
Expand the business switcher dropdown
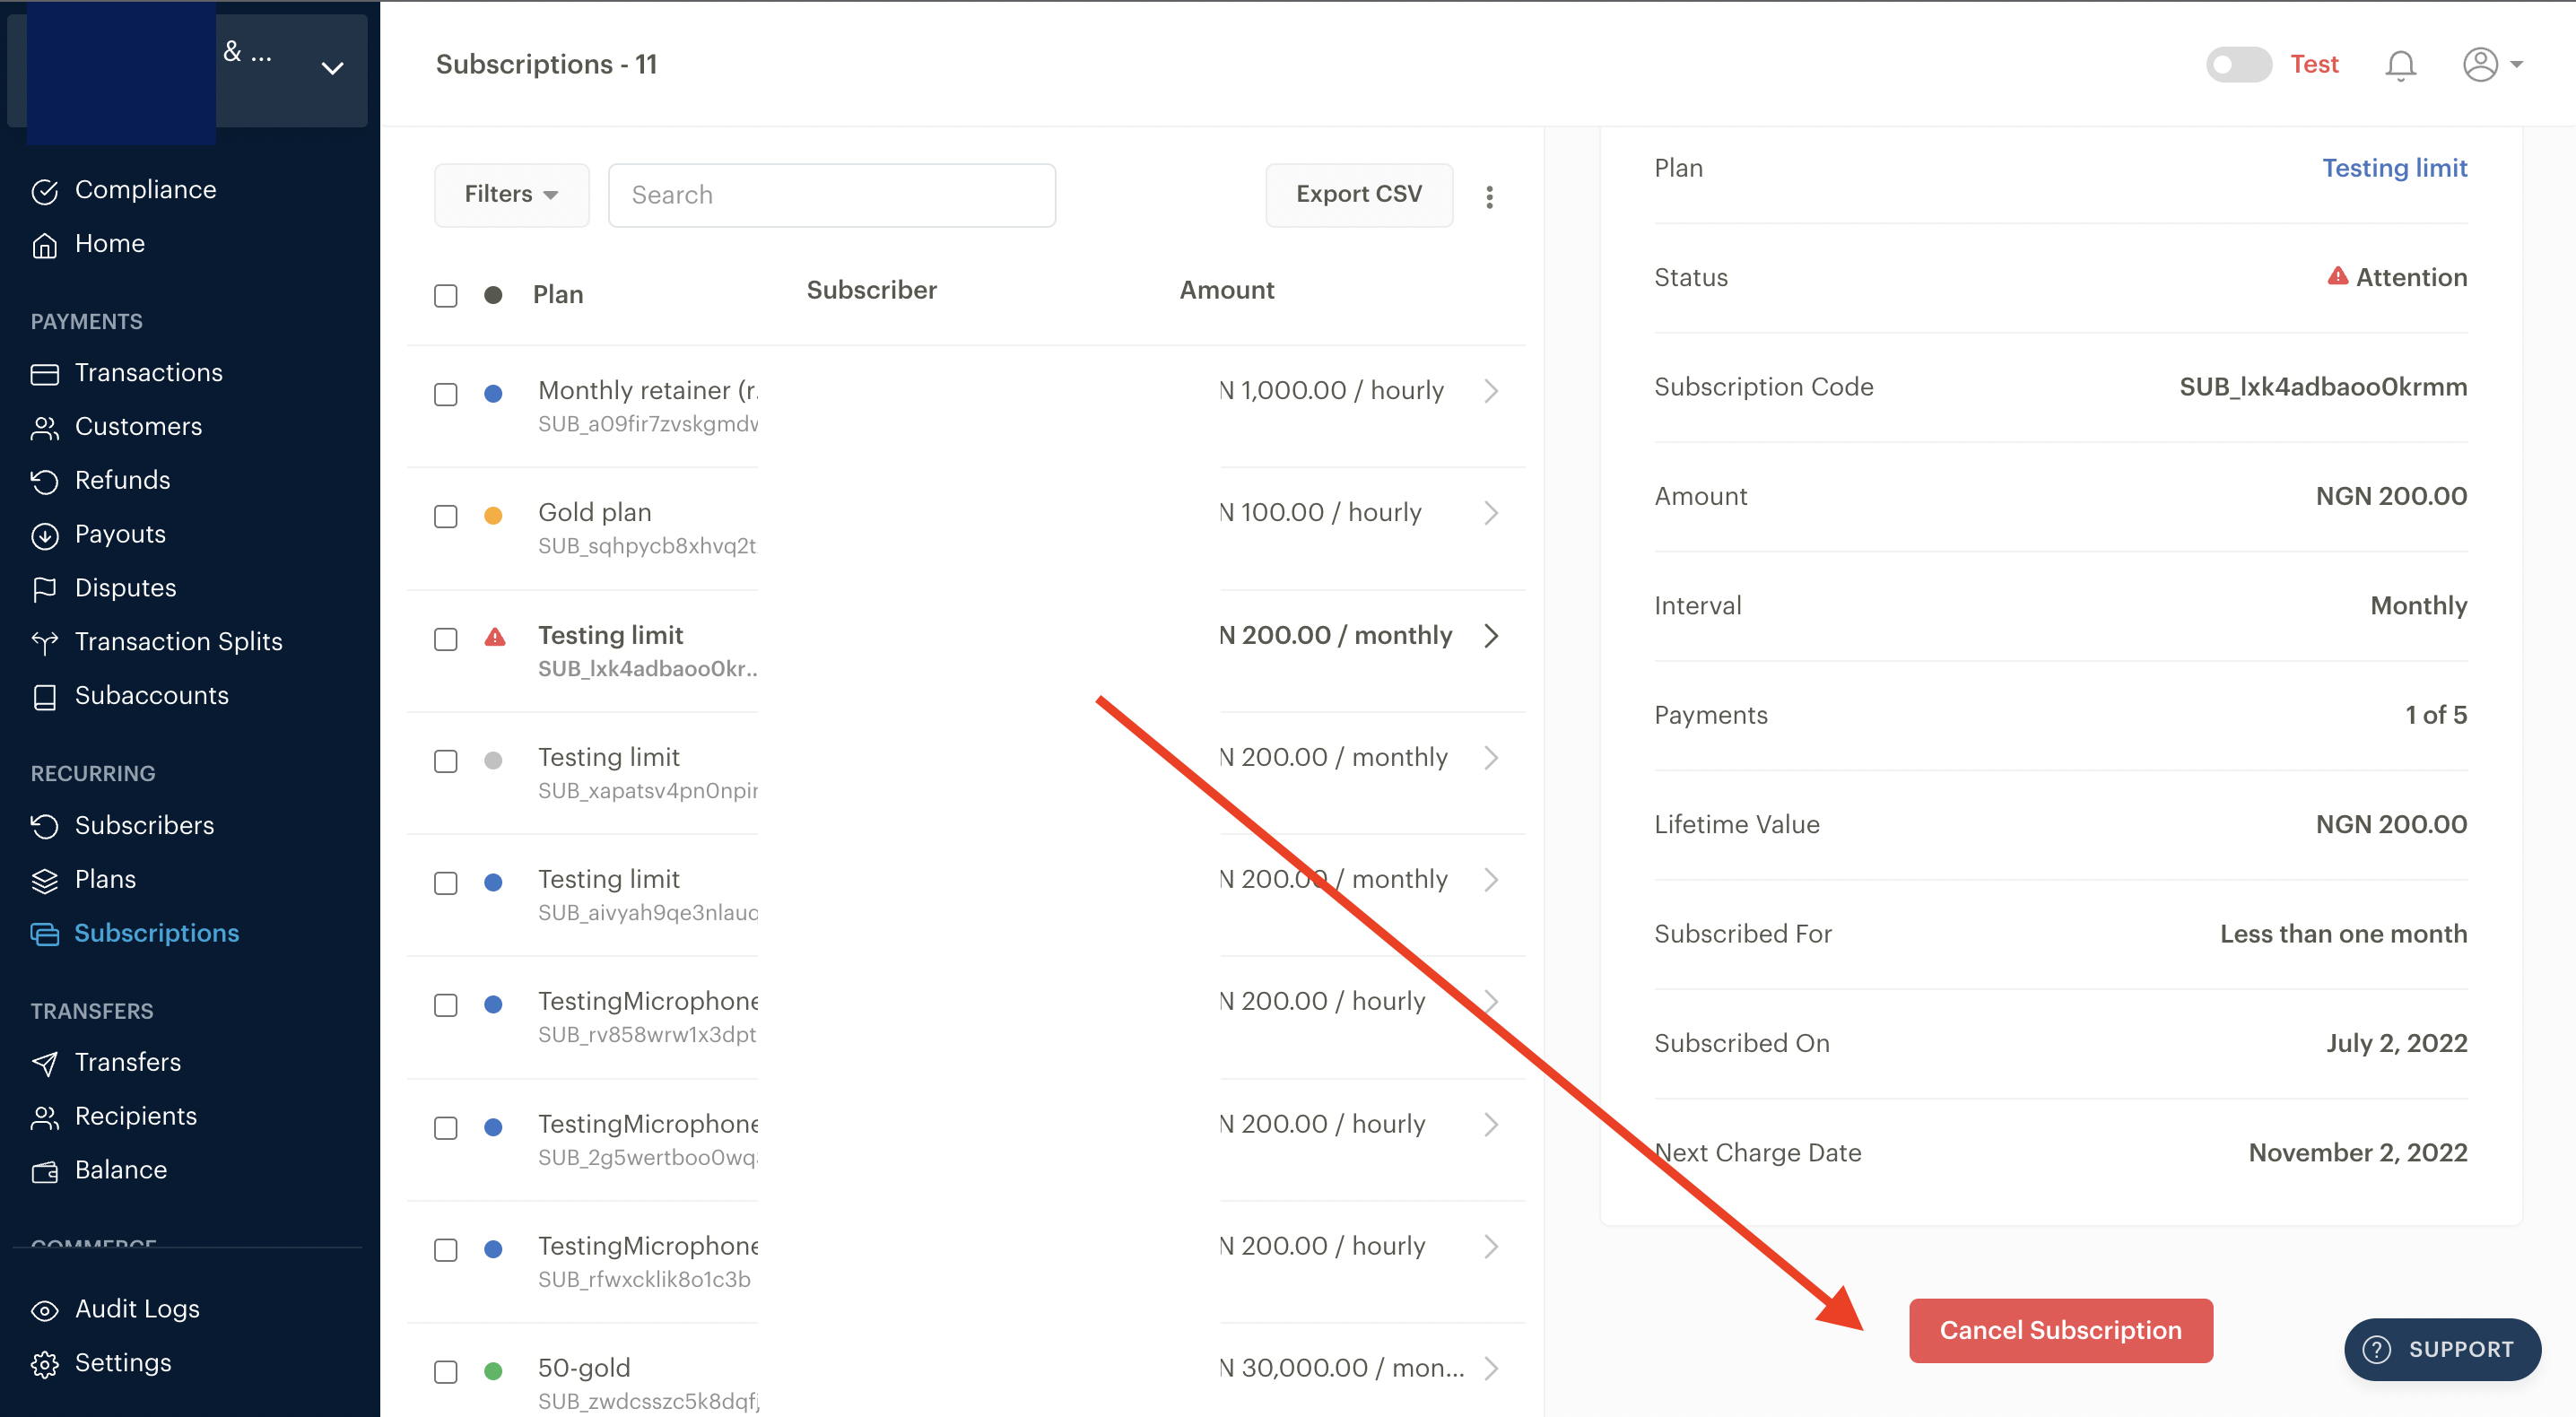[x=332, y=69]
